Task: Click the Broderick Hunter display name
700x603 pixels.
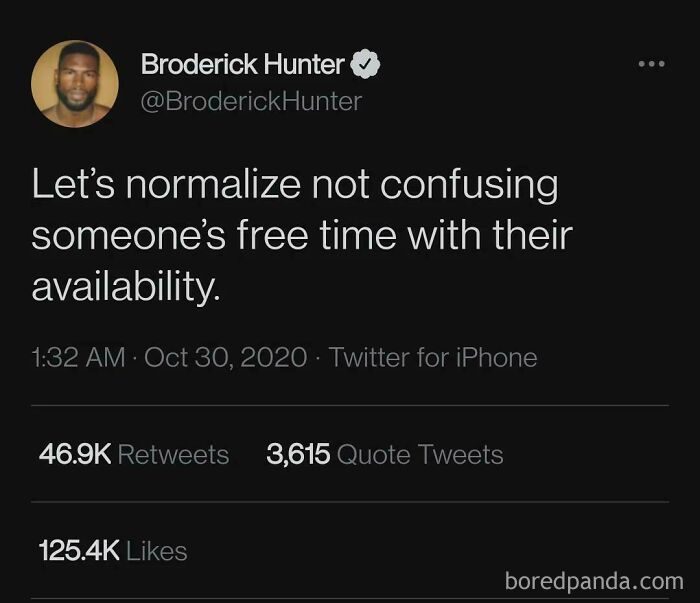Action: (243, 66)
